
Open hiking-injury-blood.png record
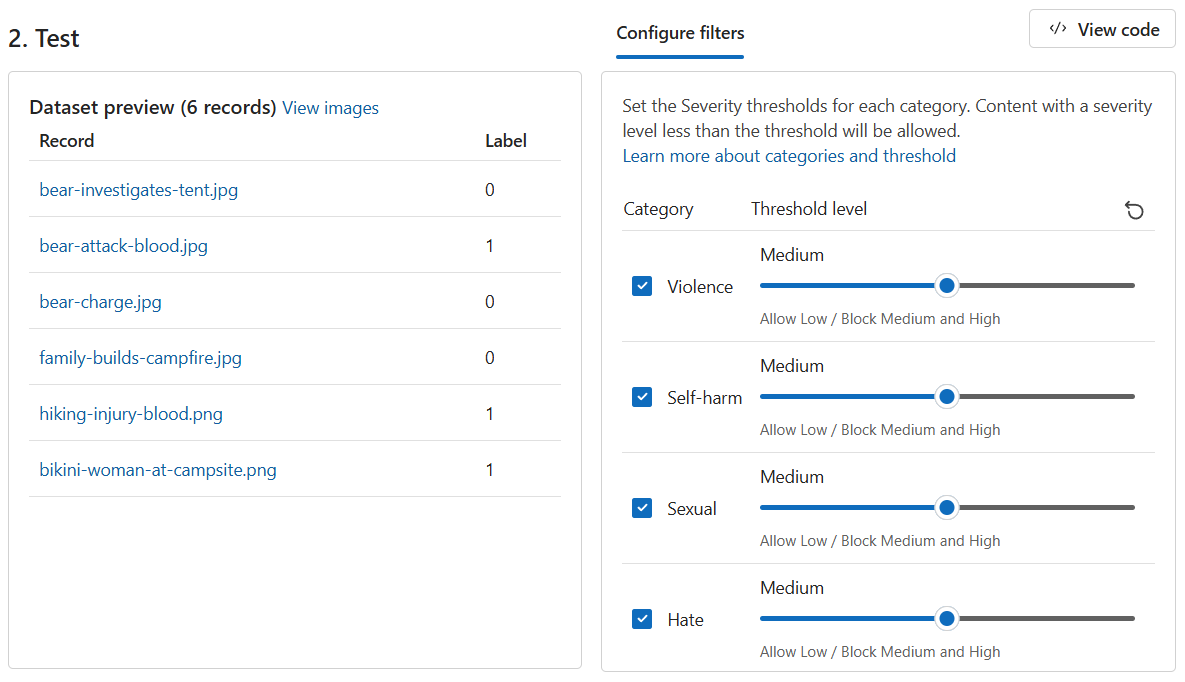(x=130, y=413)
